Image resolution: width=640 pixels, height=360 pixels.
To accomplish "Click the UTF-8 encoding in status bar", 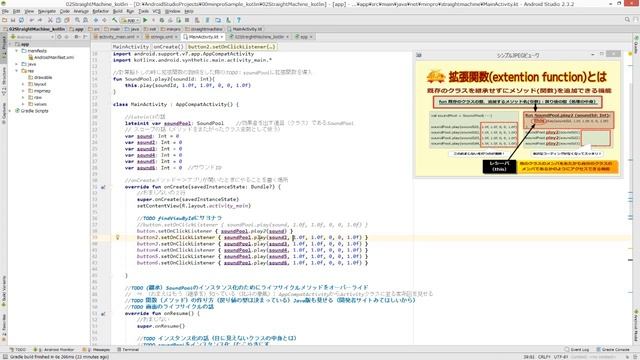I will point(560,357).
